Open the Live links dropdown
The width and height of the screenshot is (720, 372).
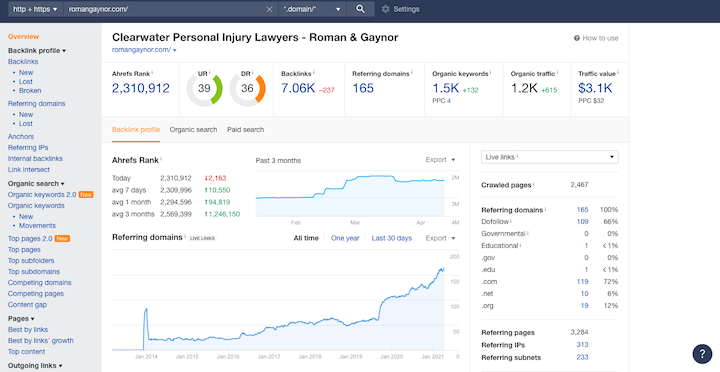point(550,157)
